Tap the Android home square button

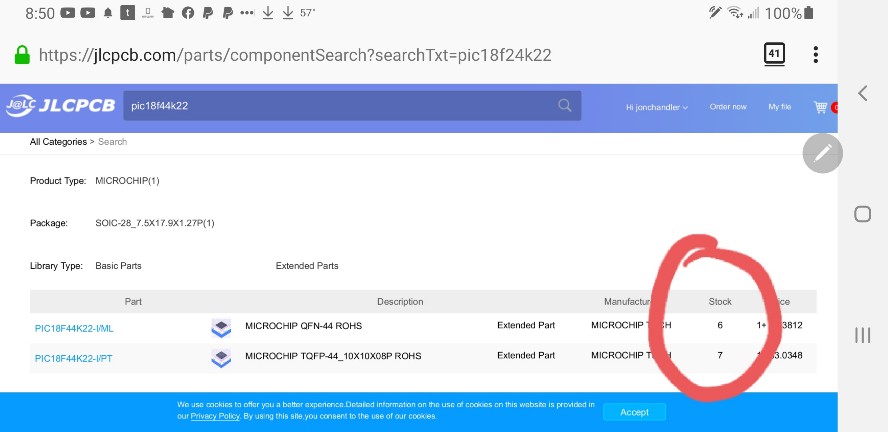click(x=863, y=214)
